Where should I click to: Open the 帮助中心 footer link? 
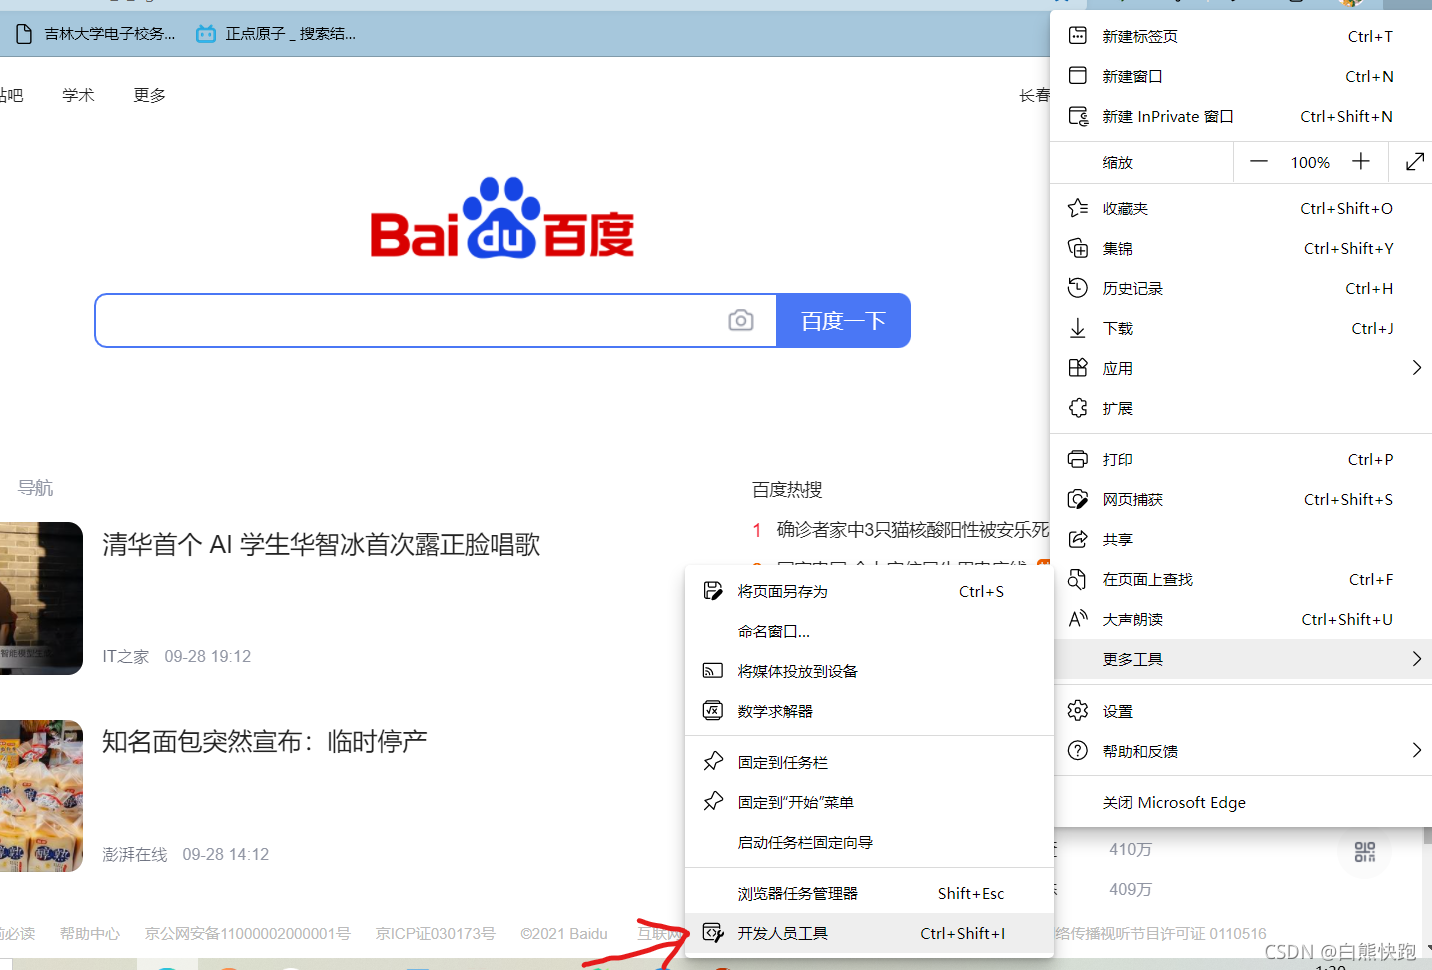pos(90,933)
